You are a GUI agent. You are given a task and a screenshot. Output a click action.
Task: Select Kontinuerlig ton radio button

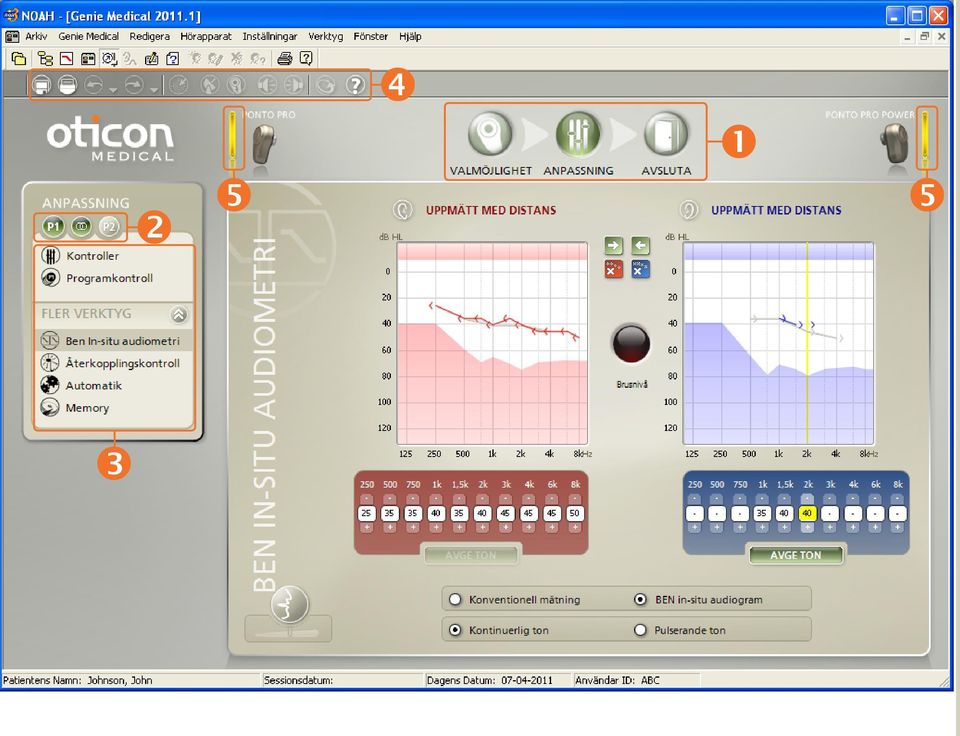click(455, 629)
